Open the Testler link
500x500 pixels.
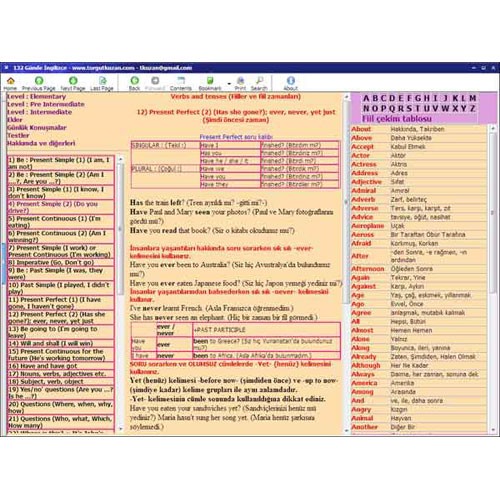pos(18,135)
